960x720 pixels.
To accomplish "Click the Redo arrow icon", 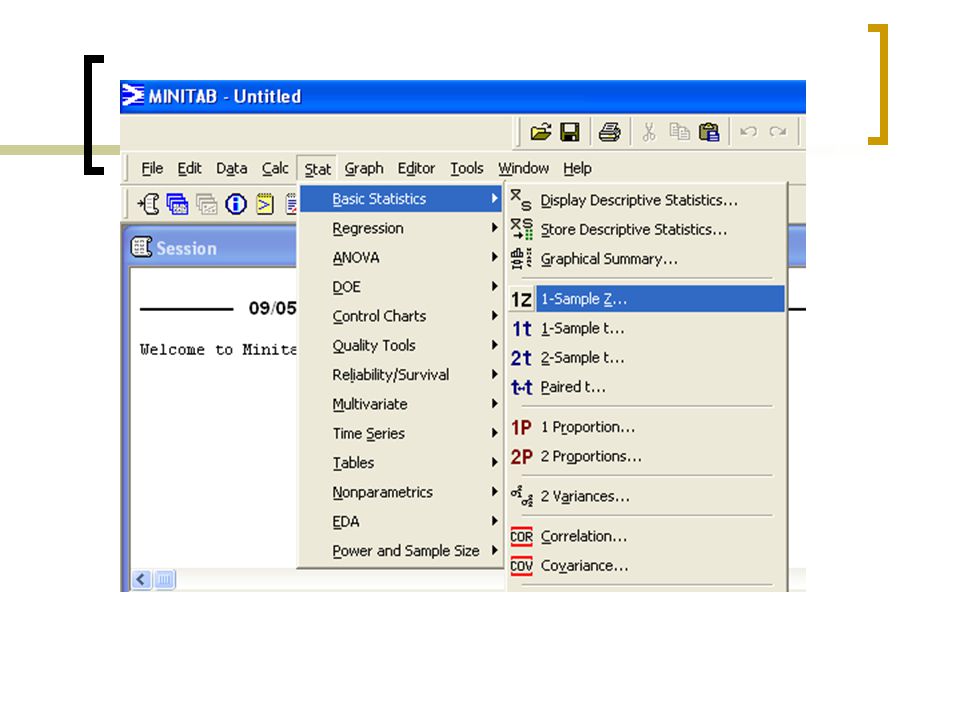I will (778, 132).
